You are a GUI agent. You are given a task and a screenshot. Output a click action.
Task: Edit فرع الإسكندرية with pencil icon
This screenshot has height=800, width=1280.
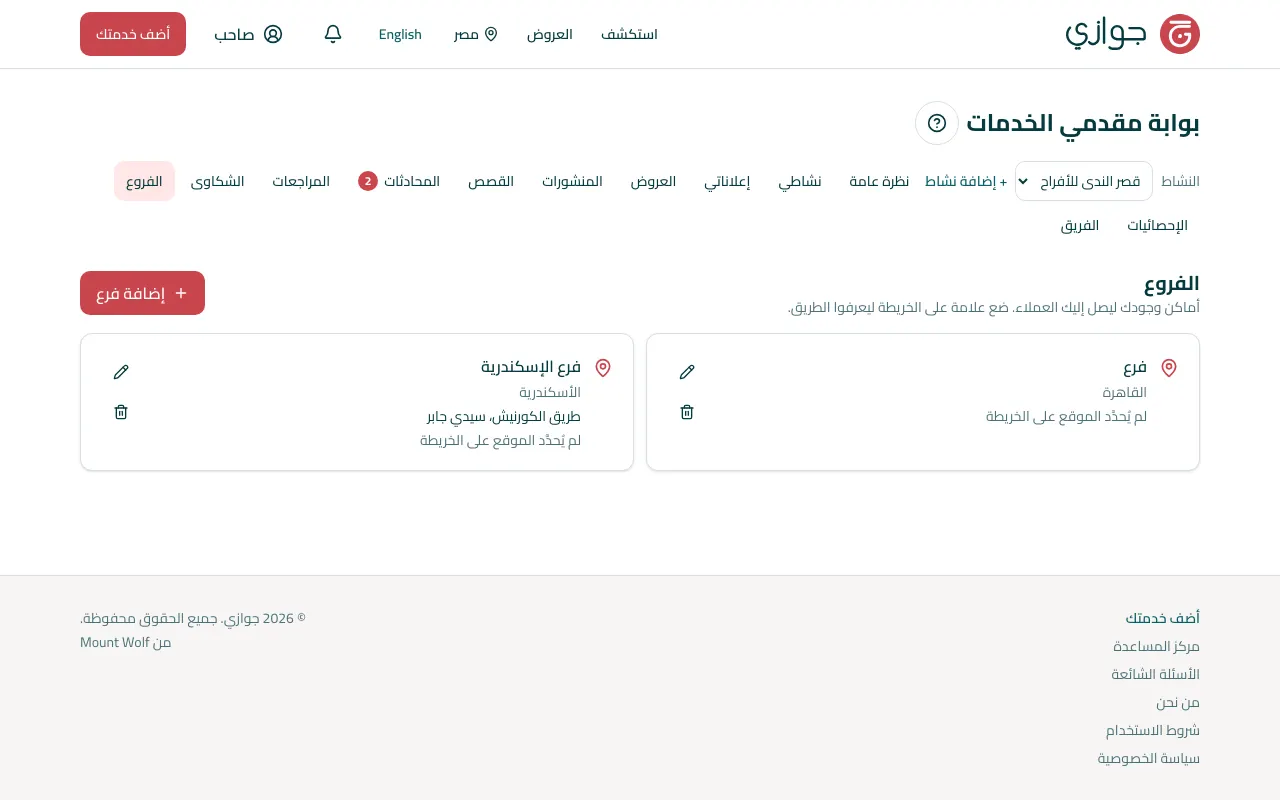[x=121, y=372]
